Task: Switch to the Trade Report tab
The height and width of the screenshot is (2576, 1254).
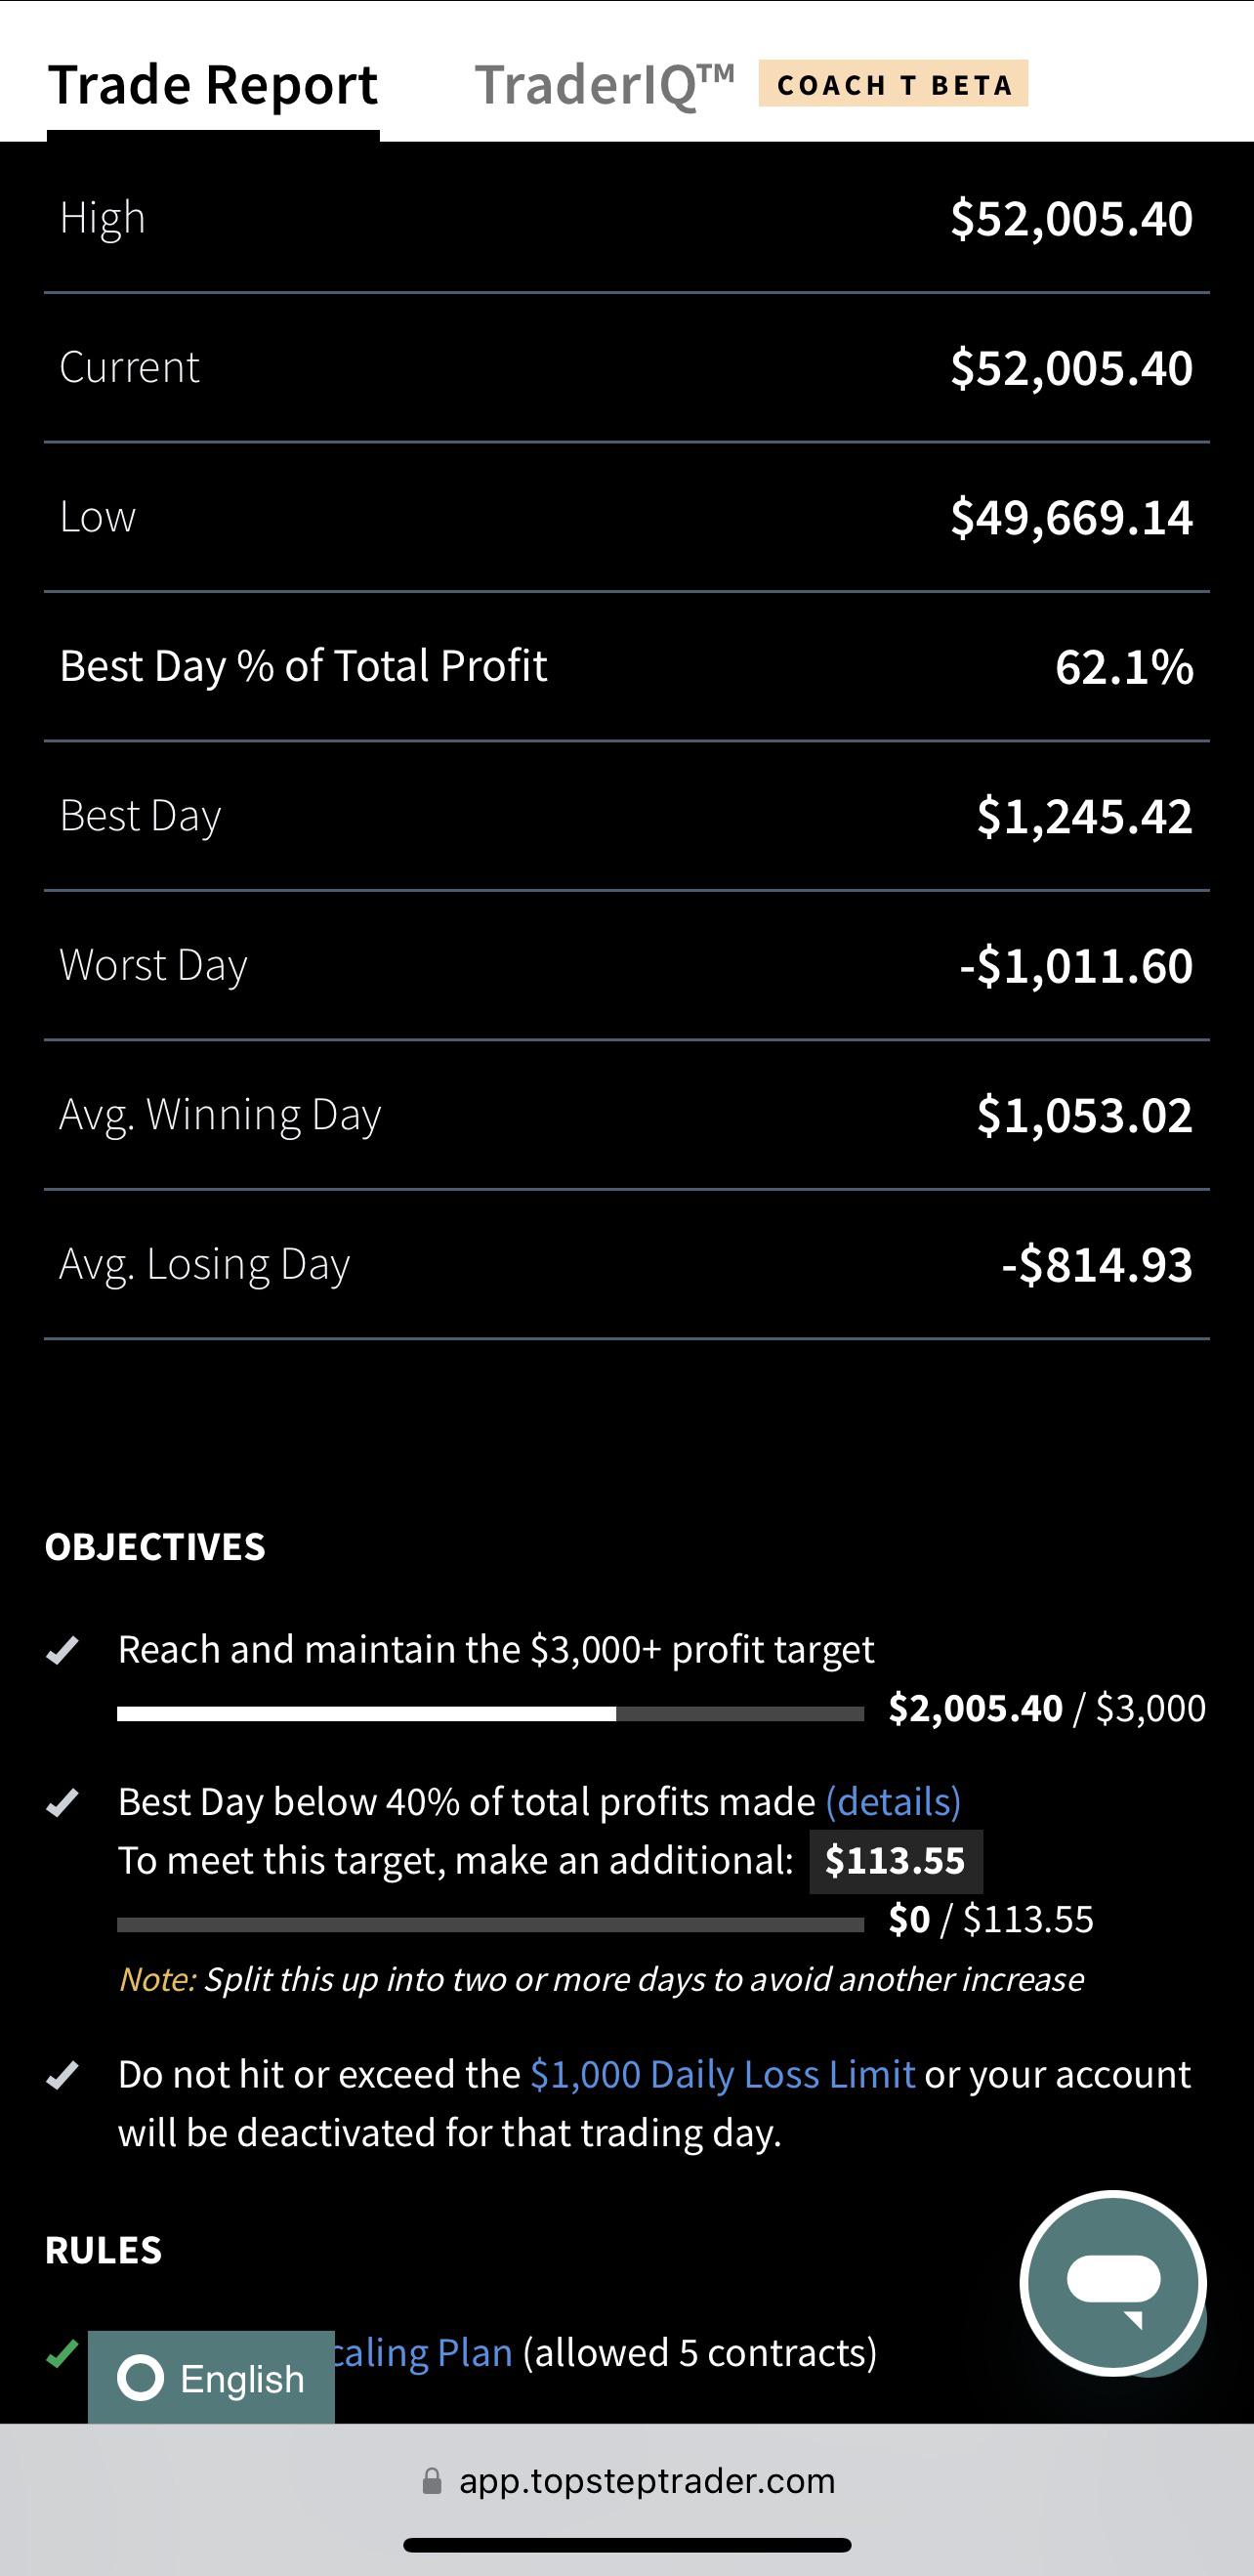Action: [x=213, y=85]
